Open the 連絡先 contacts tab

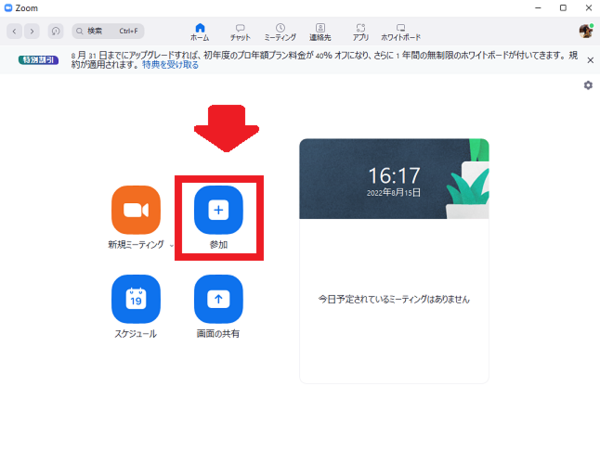pyautogui.click(x=320, y=32)
